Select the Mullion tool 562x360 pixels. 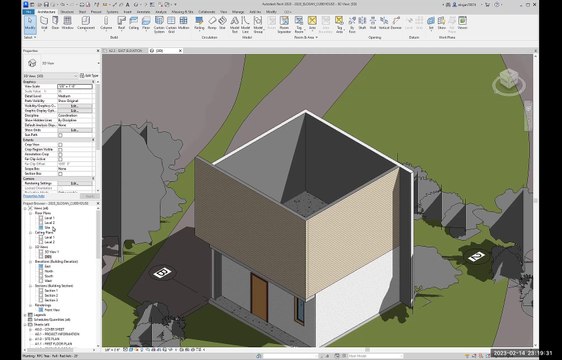pos(184,23)
